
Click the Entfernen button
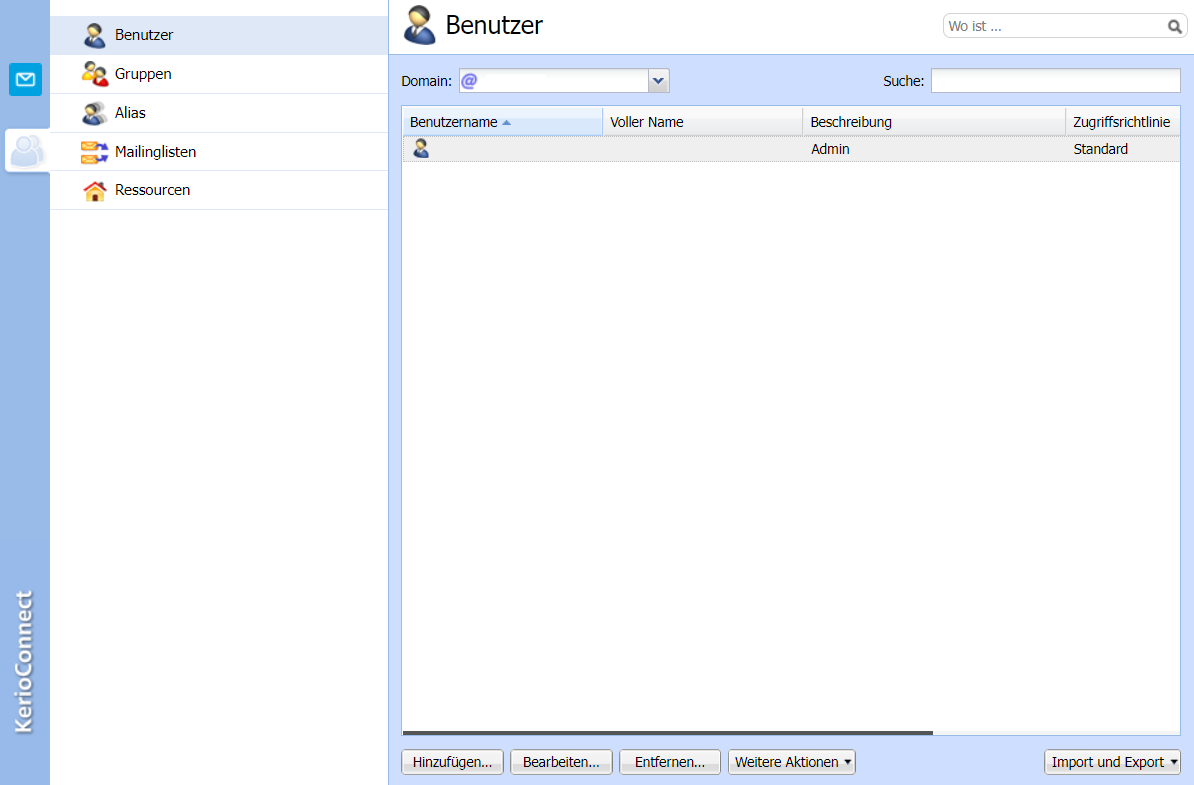(669, 762)
